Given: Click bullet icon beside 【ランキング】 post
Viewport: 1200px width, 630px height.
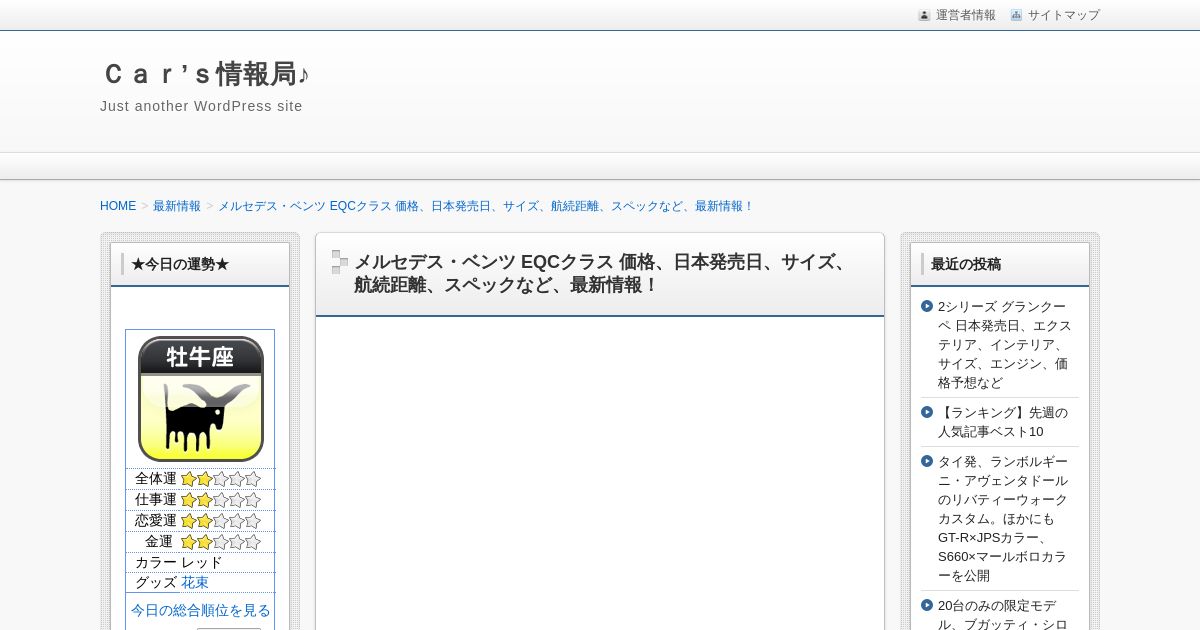Looking at the screenshot, I should pyautogui.click(x=927, y=412).
